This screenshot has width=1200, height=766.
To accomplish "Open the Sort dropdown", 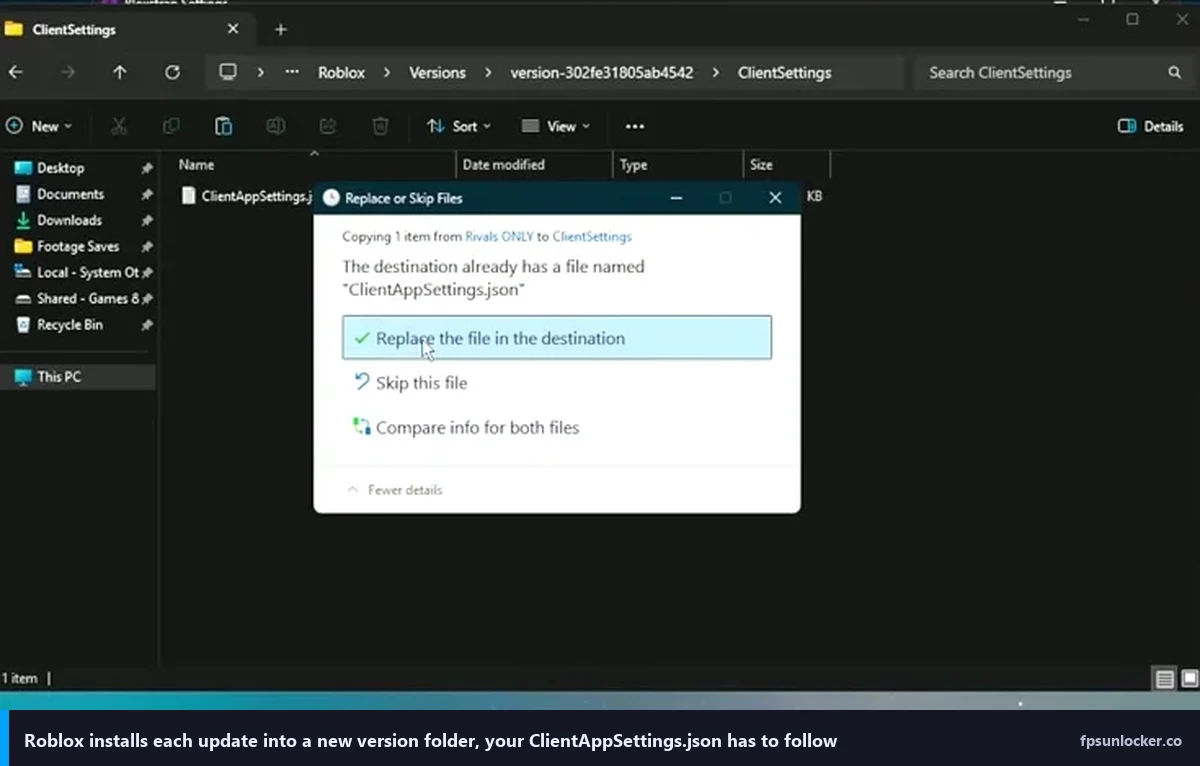I will coord(459,126).
